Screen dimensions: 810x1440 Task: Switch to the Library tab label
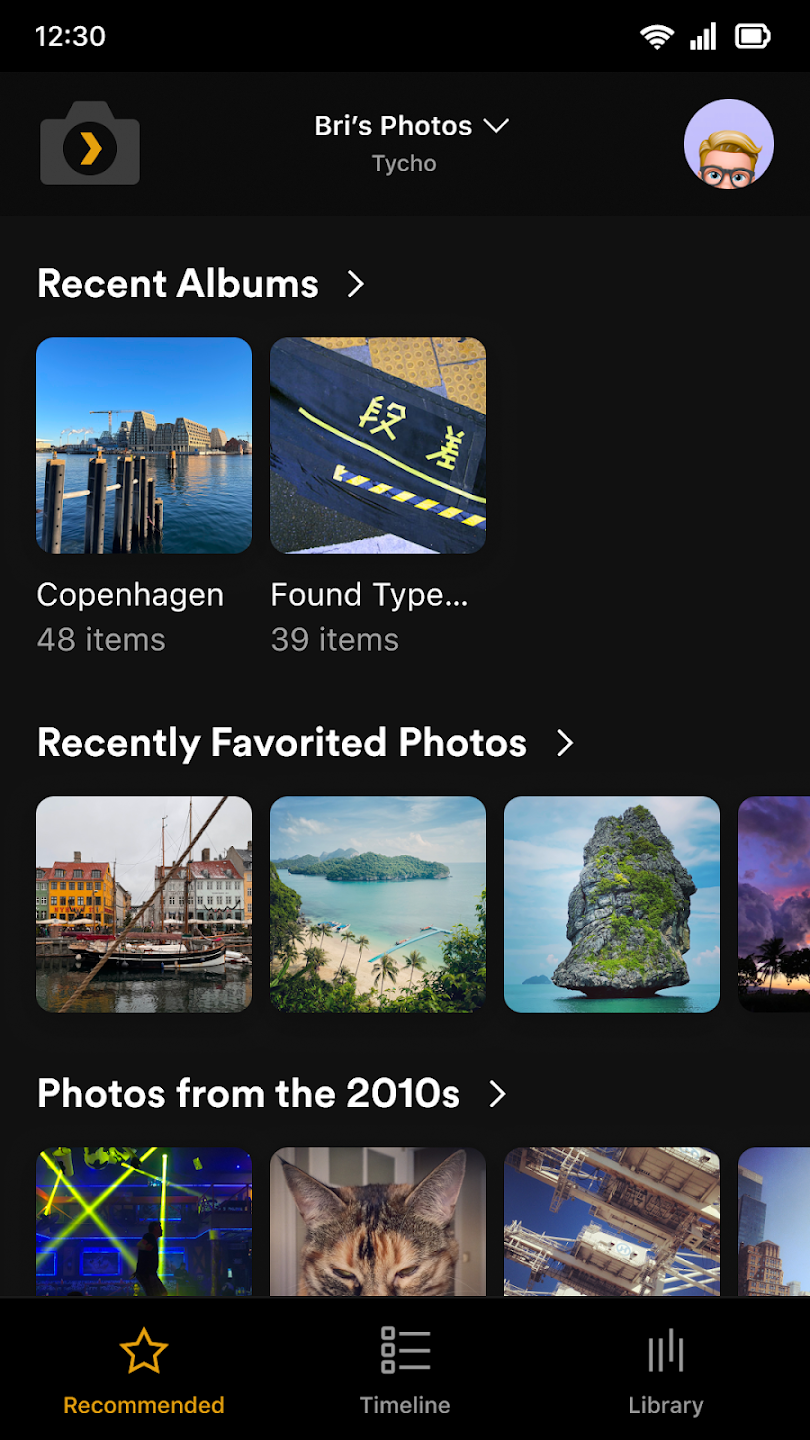click(x=665, y=1405)
